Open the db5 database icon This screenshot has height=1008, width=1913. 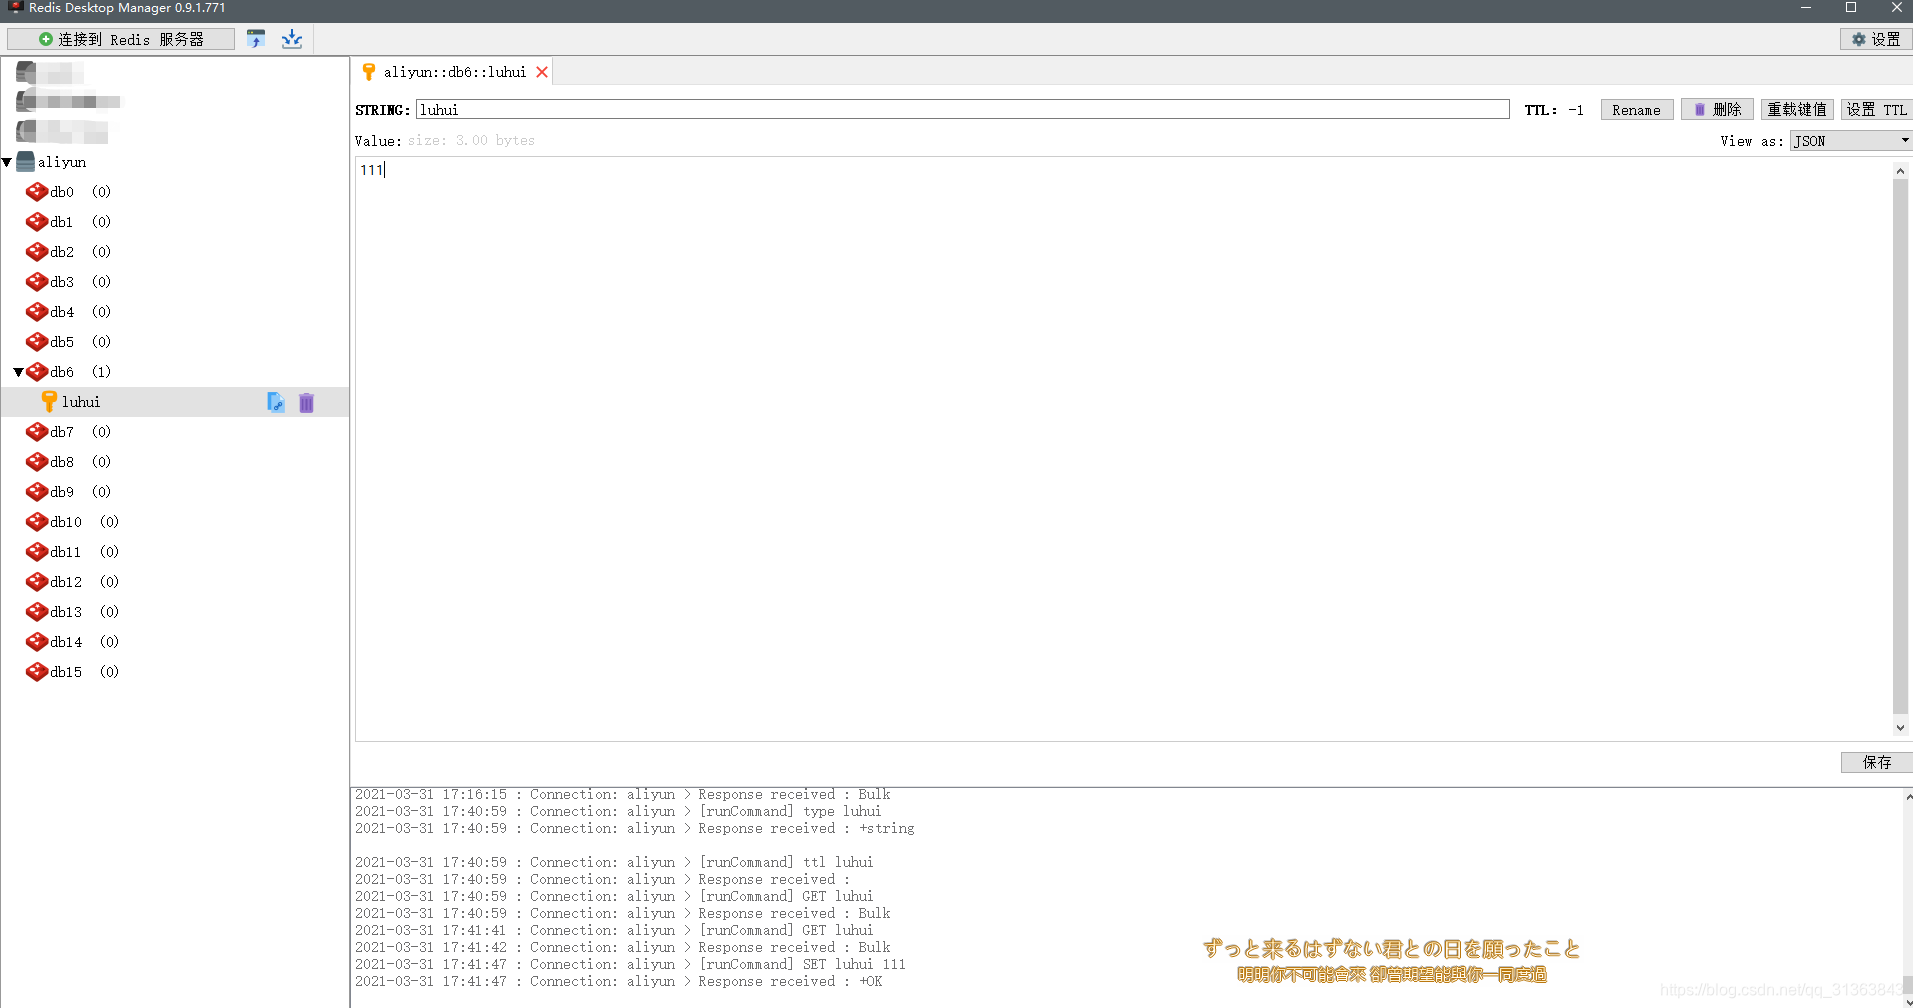coord(37,342)
